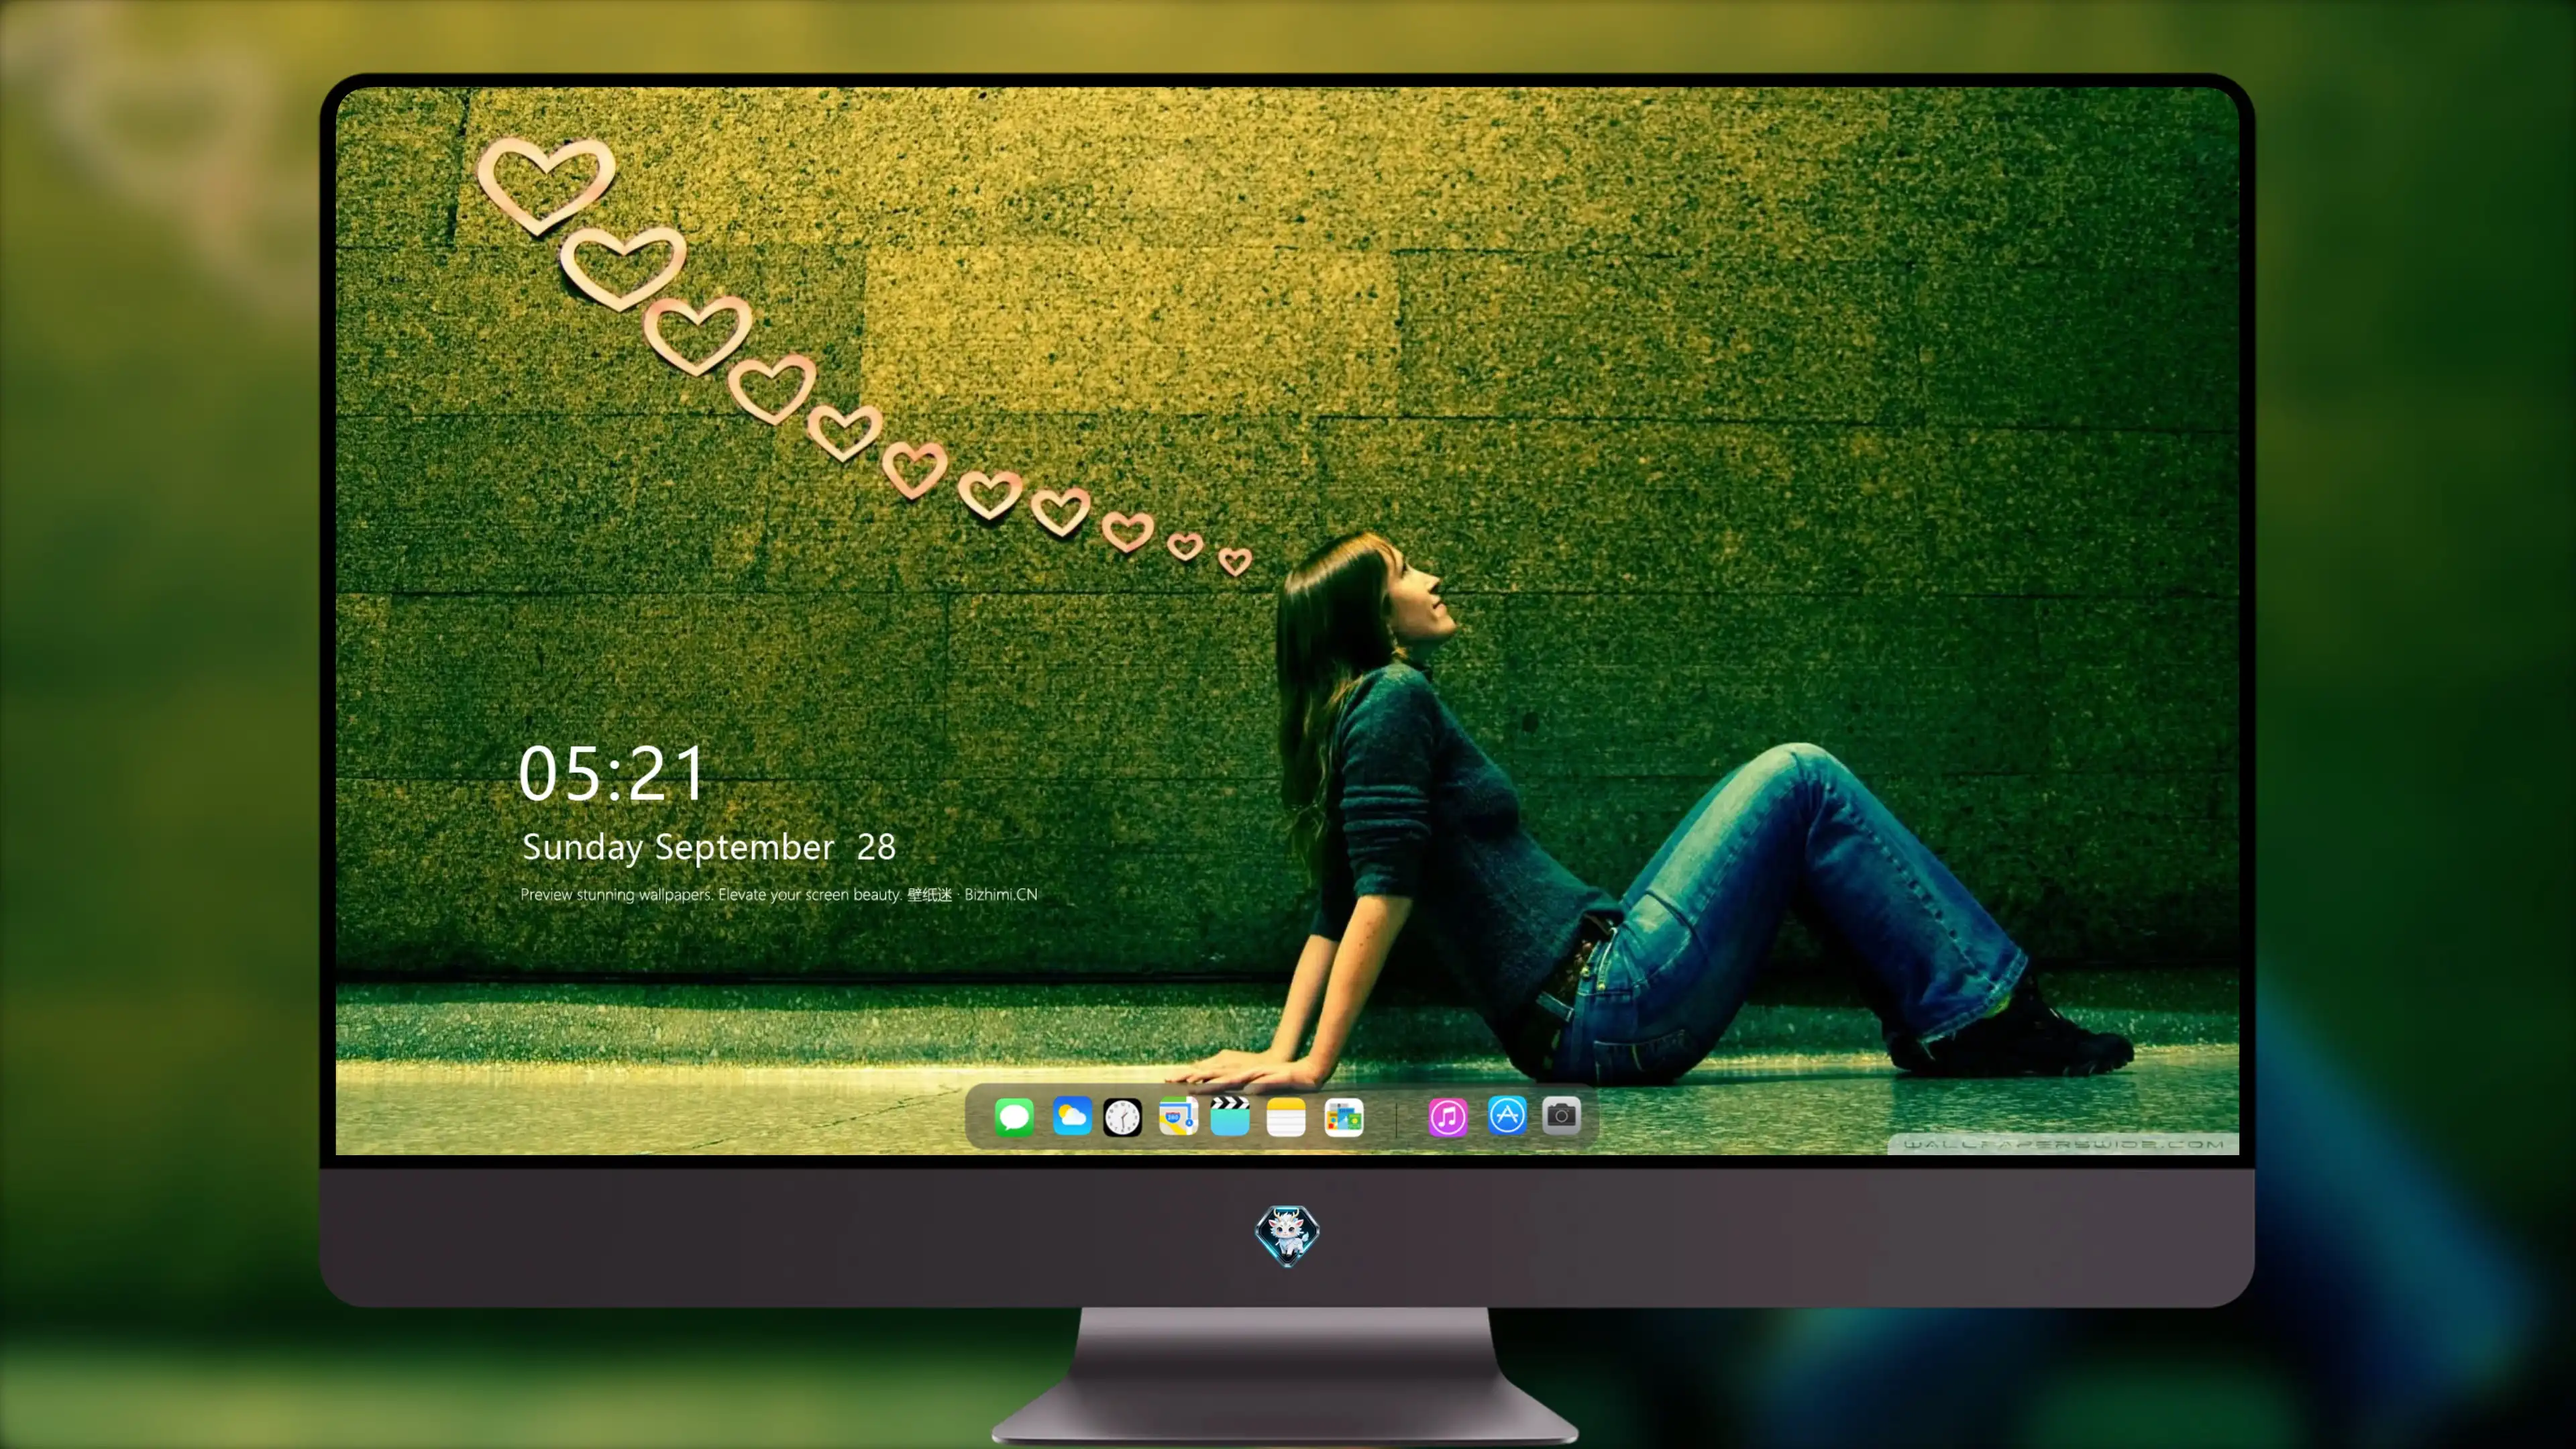
Task: Open the Newsstand app in dock
Action: [1344, 1117]
